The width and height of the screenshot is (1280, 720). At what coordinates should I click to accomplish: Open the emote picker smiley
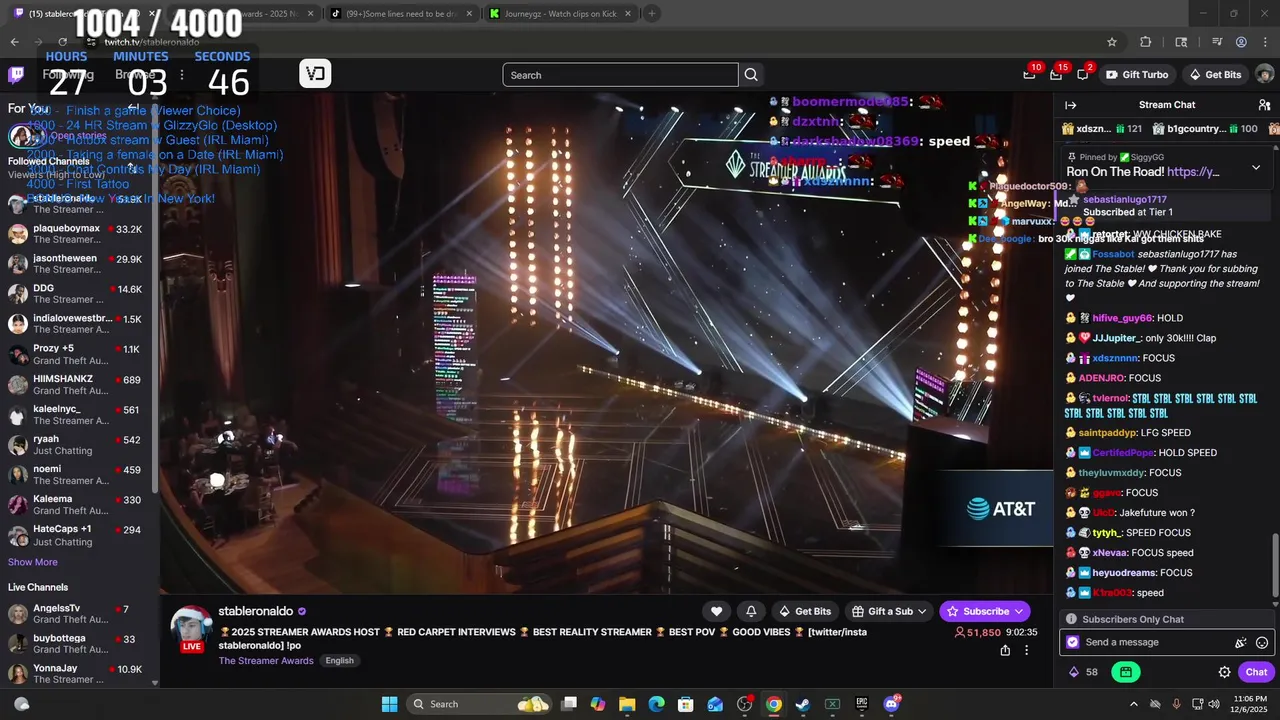coord(1262,643)
